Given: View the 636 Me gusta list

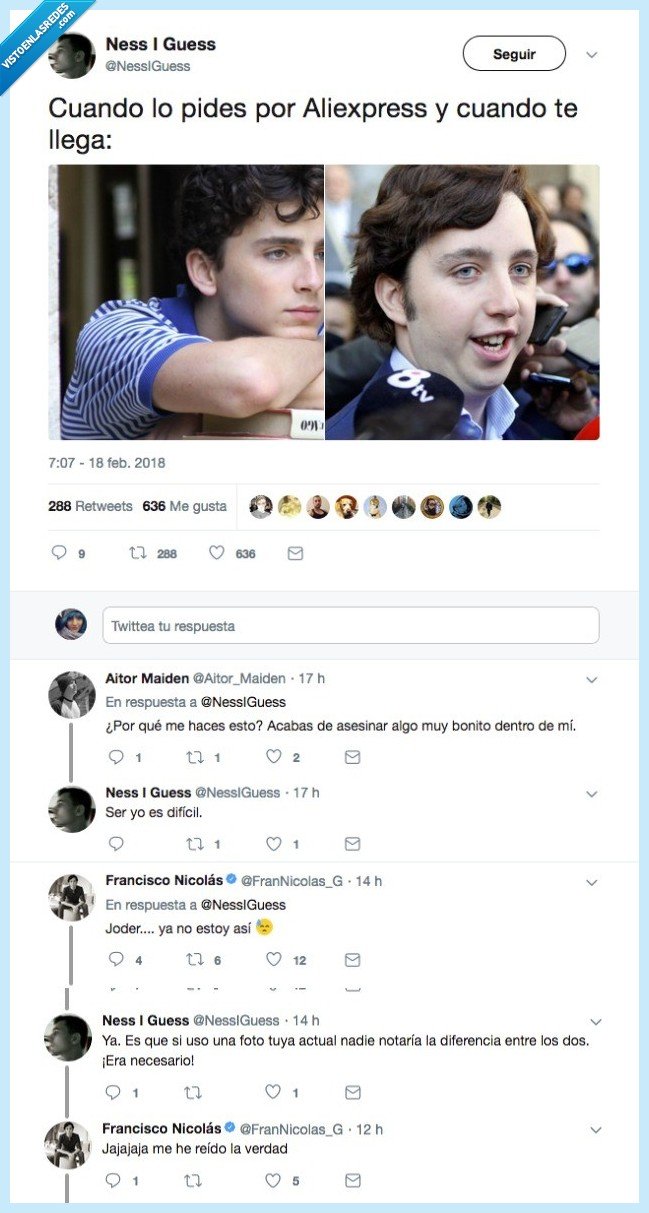Looking at the screenshot, I should (x=184, y=507).
